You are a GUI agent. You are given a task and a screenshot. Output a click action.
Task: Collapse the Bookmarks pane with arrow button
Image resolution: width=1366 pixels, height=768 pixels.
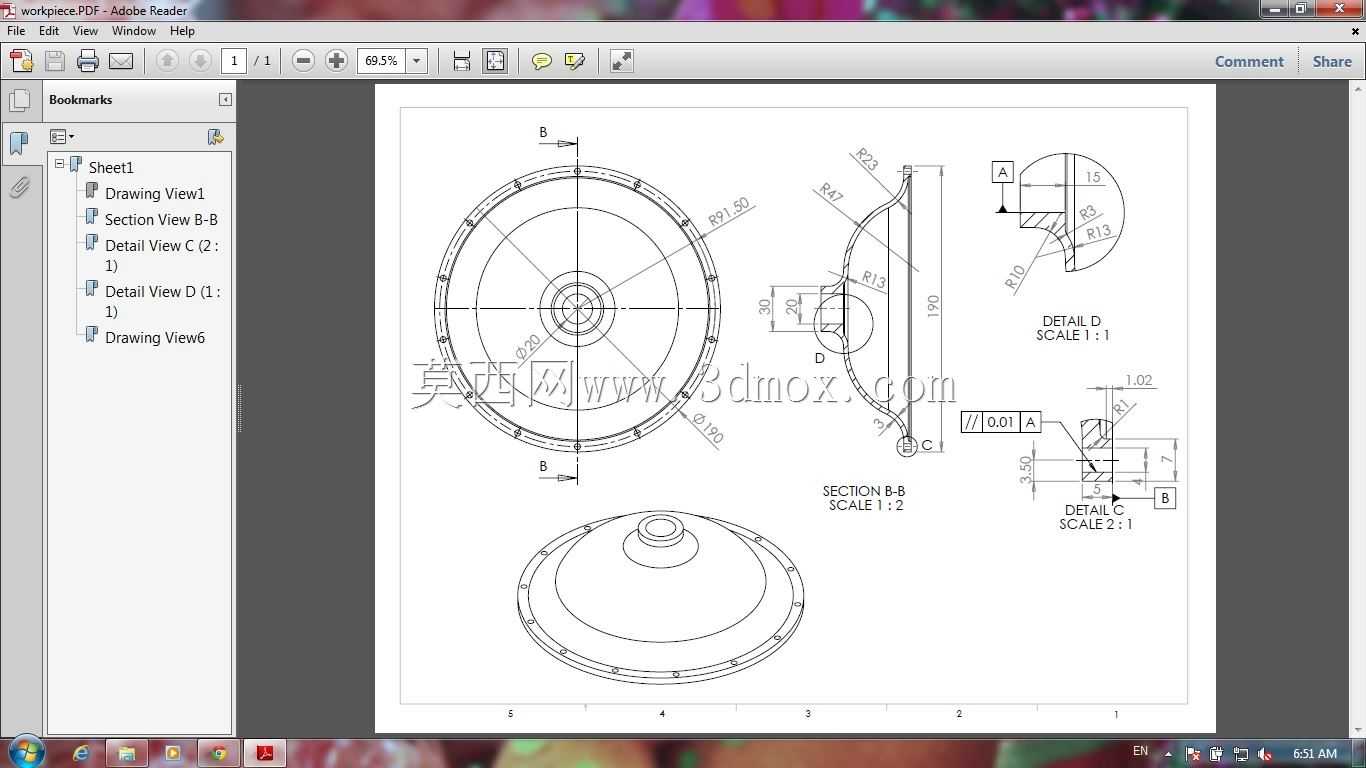[x=225, y=100]
